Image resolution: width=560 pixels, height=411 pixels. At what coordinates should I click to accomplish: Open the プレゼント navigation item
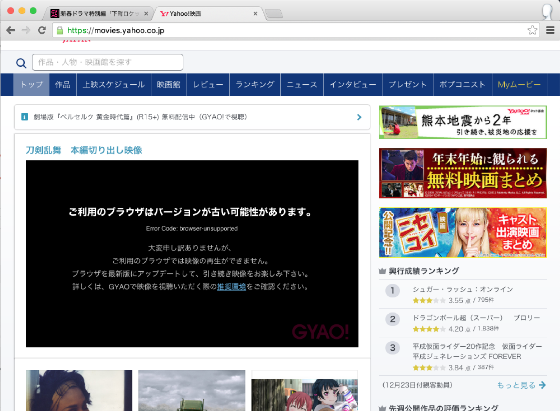point(408,85)
